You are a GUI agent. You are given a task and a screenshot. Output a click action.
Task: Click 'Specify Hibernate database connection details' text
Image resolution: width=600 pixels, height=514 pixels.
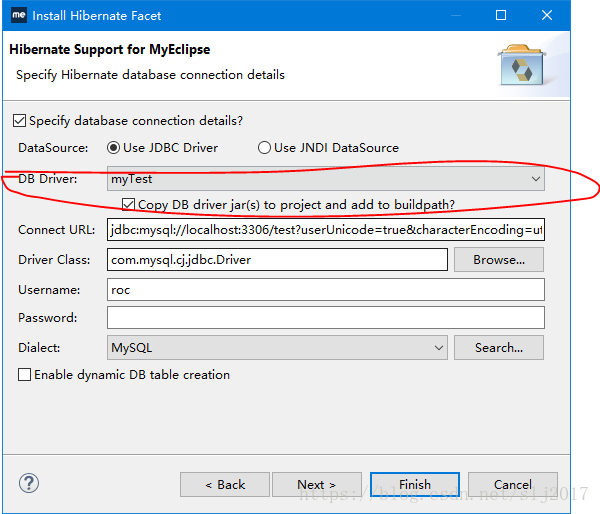[150, 75]
